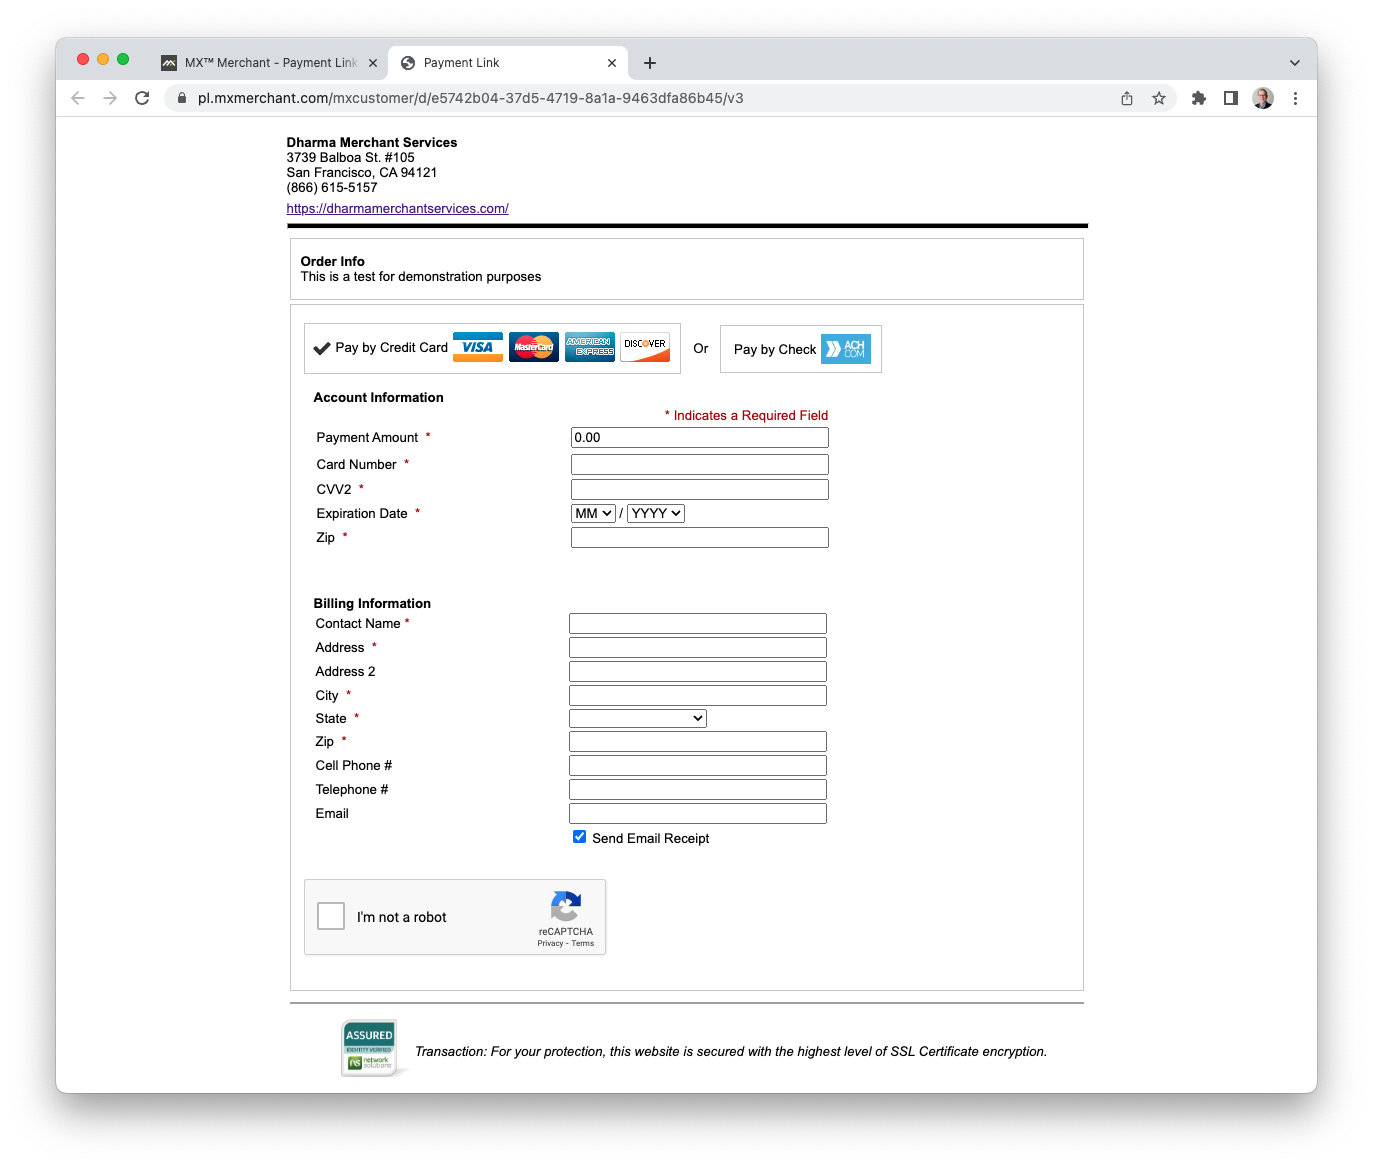Open the MM month dropdown
The width and height of the screenshot is (1373, 1167).
coord(593,513)
